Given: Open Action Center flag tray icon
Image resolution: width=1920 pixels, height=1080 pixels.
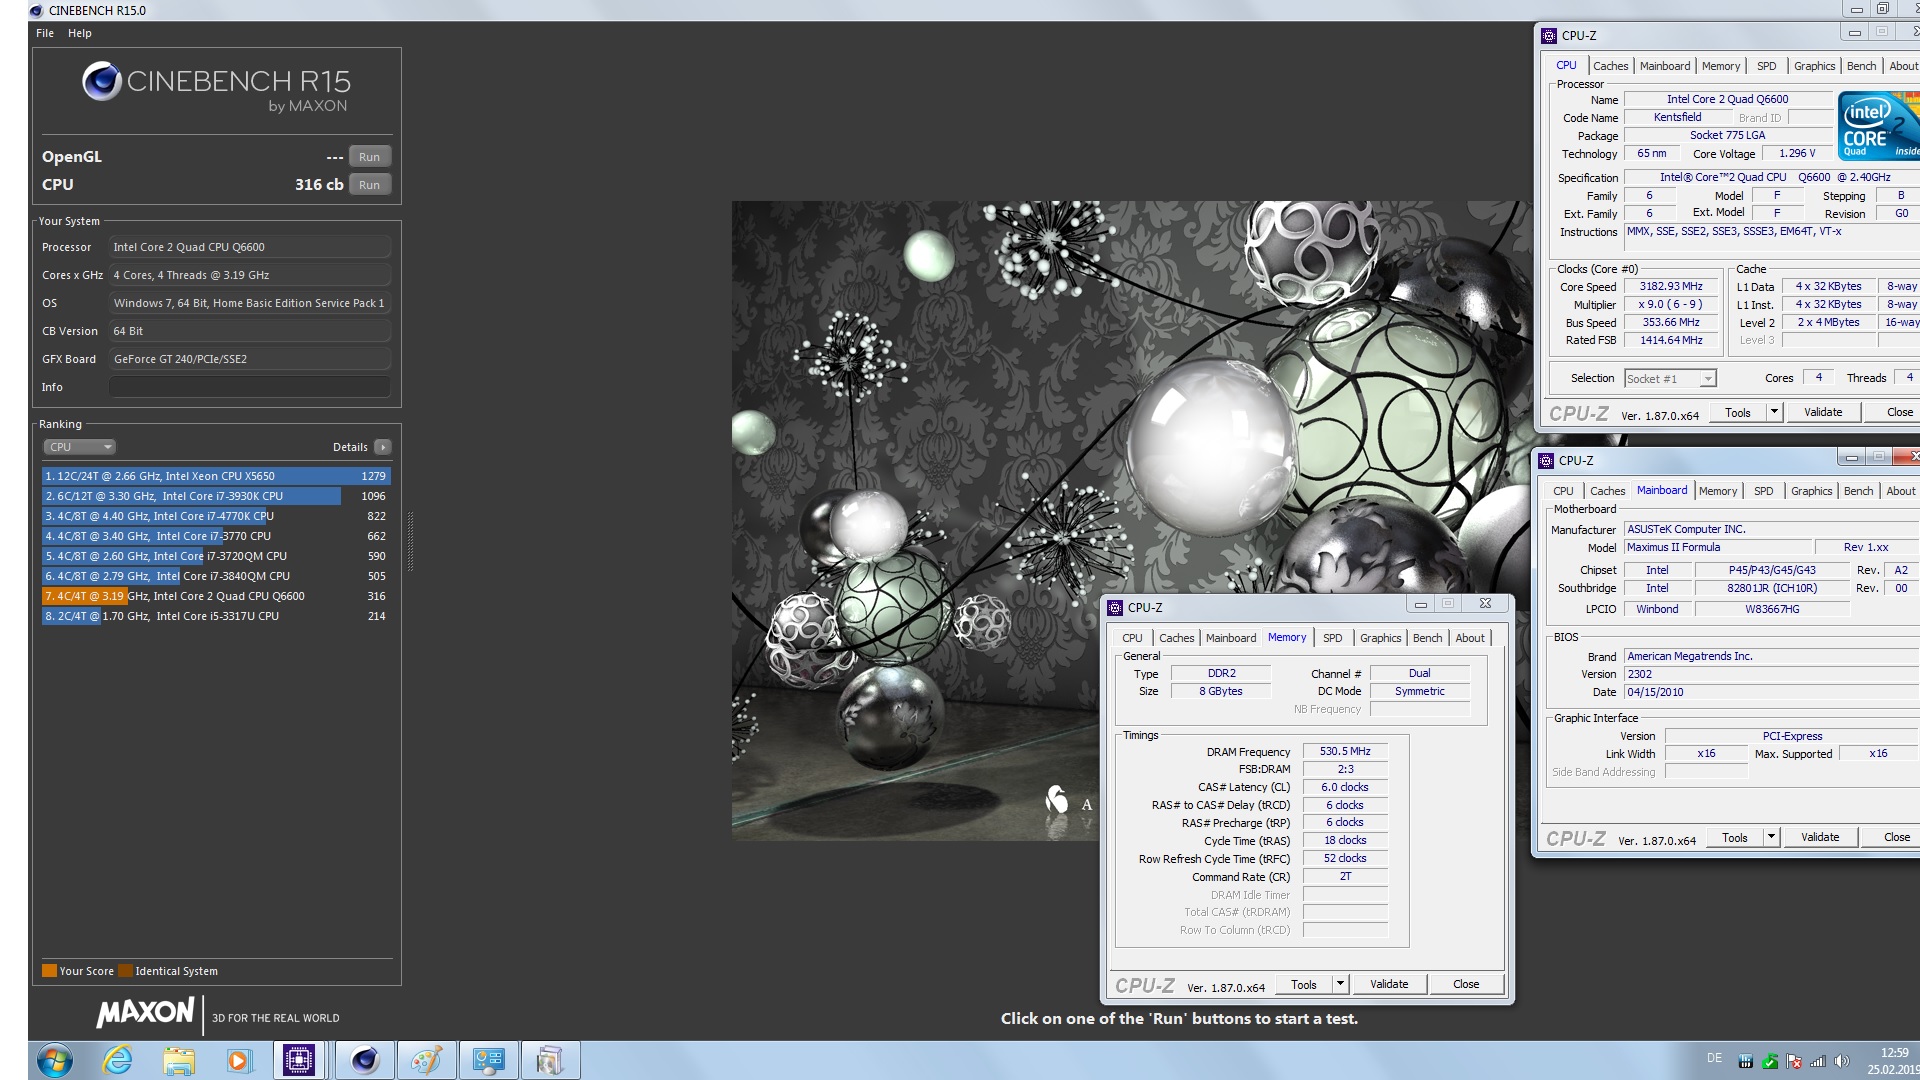Looking at the screenshot, I should point(1794,1062).
